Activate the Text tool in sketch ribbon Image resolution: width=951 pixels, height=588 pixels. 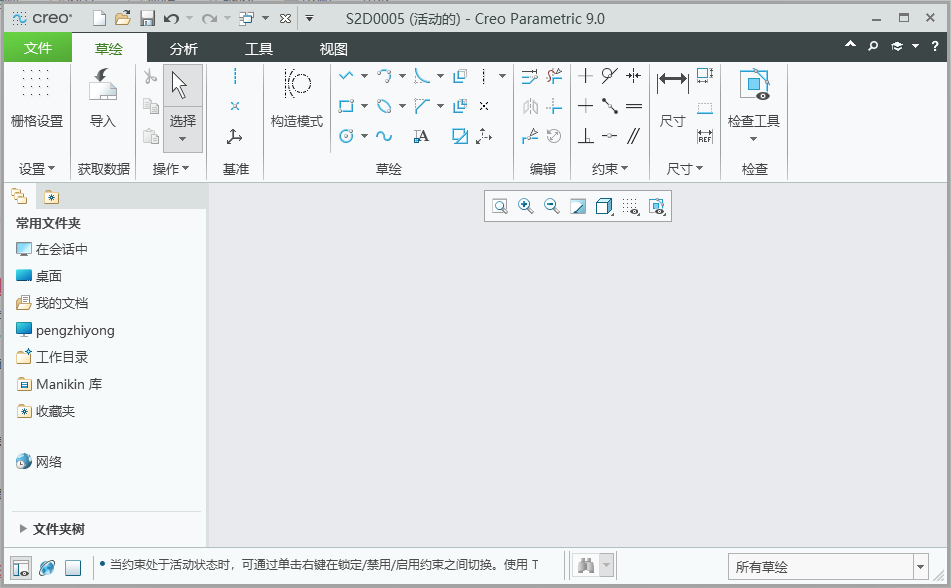(x=421, y=136)
